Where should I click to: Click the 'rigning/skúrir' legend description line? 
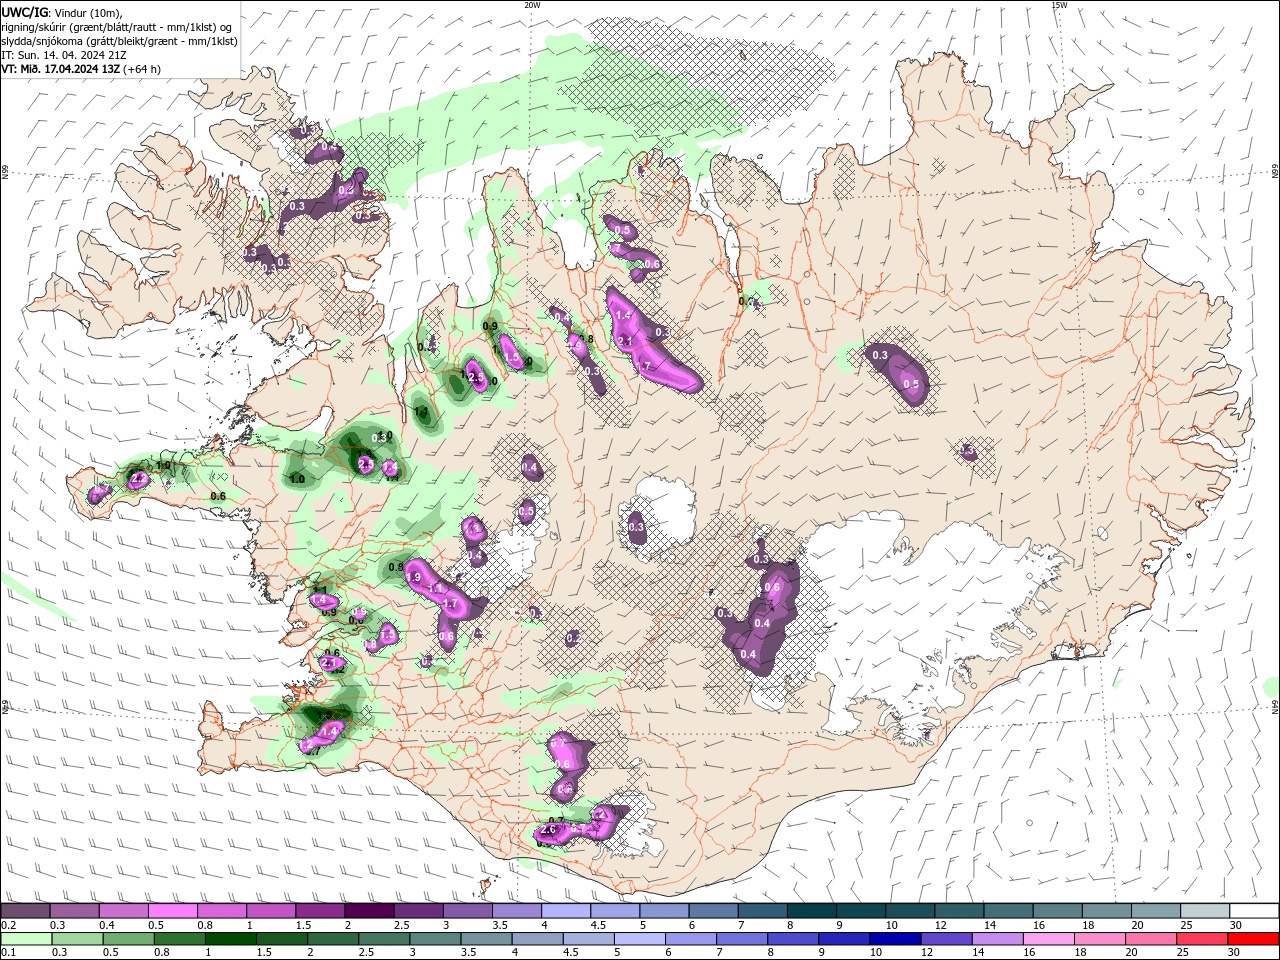pos(118,27)
